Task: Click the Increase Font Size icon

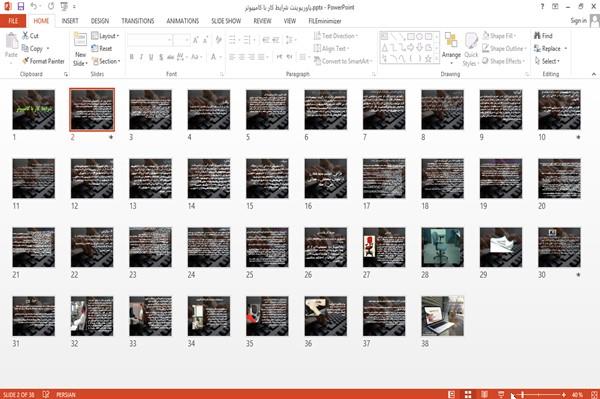Action: pos(196,39)
